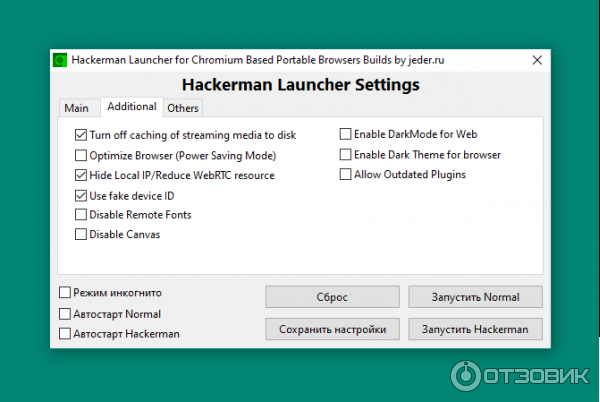Click Сохранить настройки button
600x402 pixels.
tap(332, 329)
